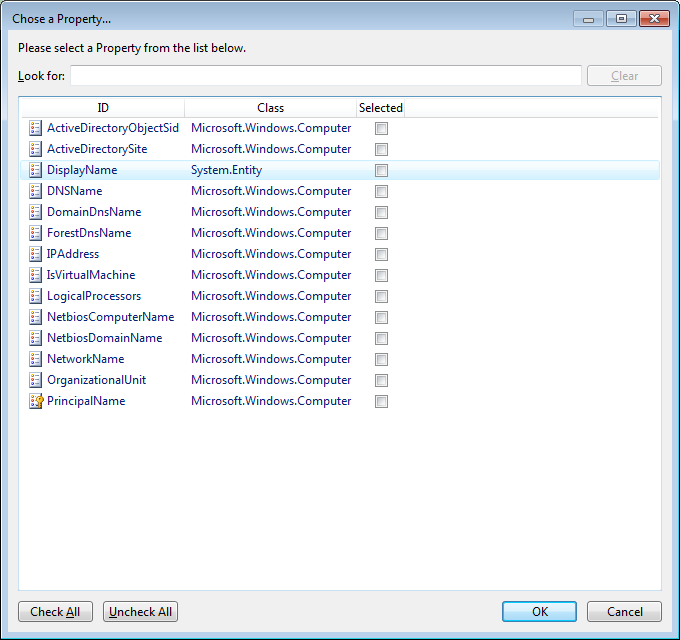Check the Selected box for ActiveDirectorySite
The image size is (680, 640).
(x=381, y=150)
